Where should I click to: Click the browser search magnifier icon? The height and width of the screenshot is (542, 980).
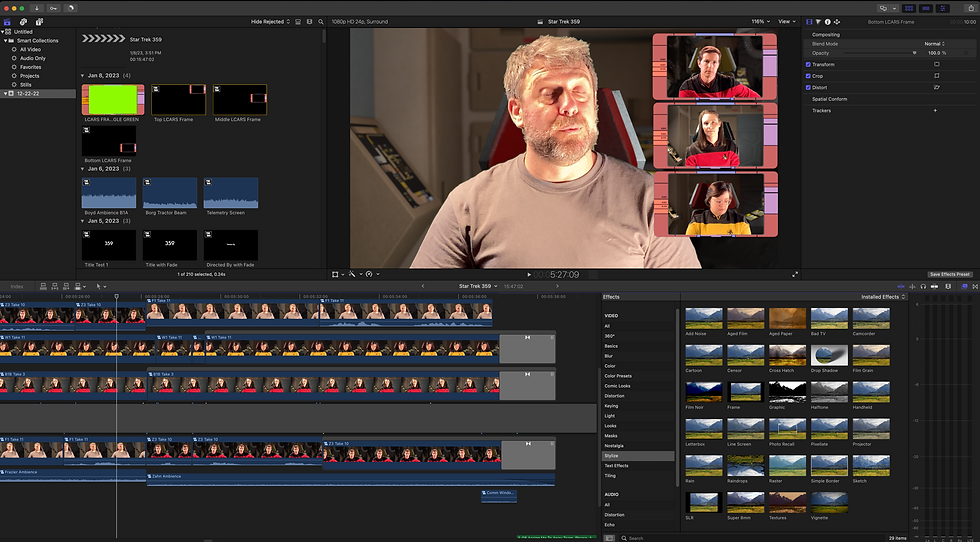(321, 21)
